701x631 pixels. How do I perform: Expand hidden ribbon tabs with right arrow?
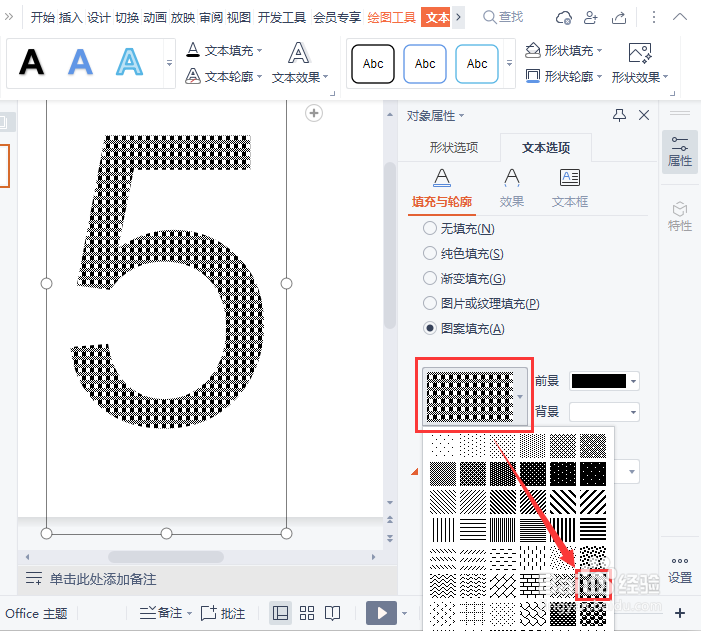pyautogui.click(x=458, y=17)
